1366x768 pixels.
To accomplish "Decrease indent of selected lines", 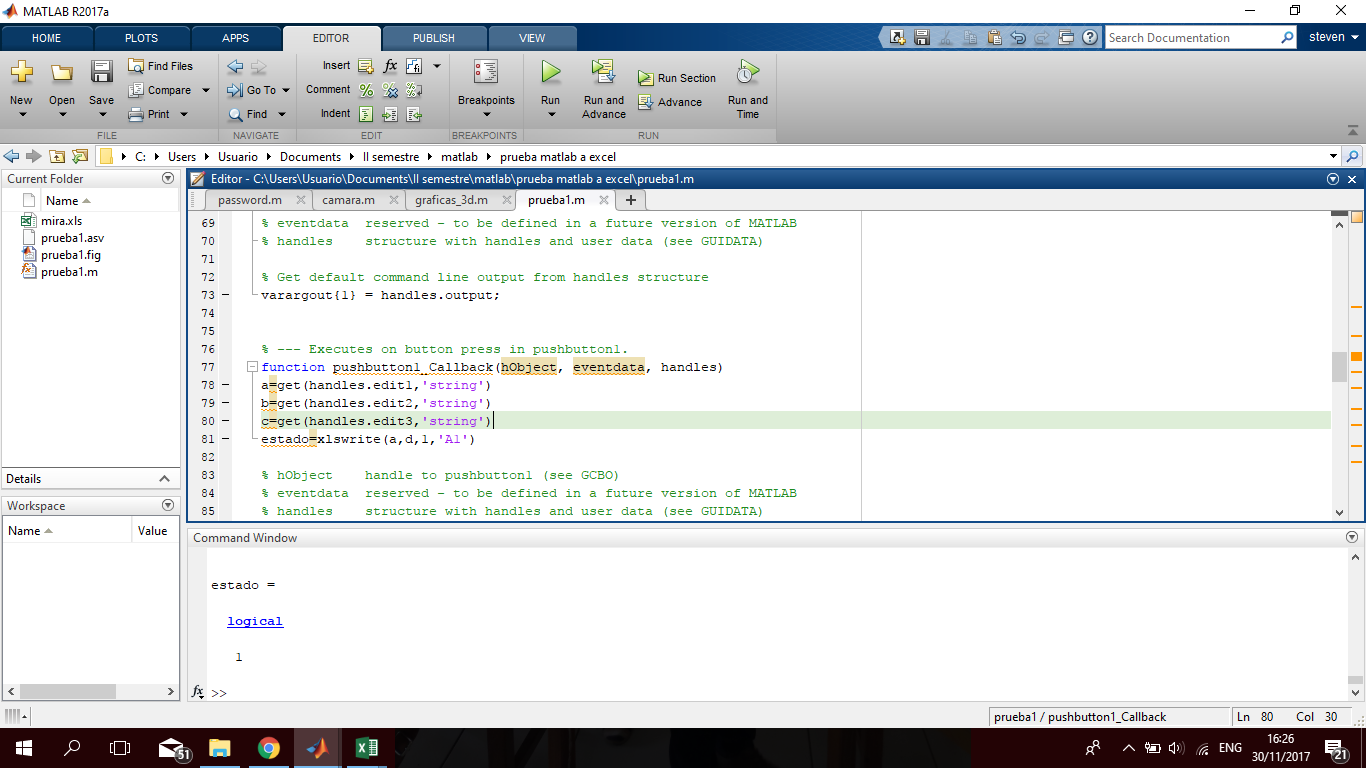I will pyautogui.click(x=414, y=114).
